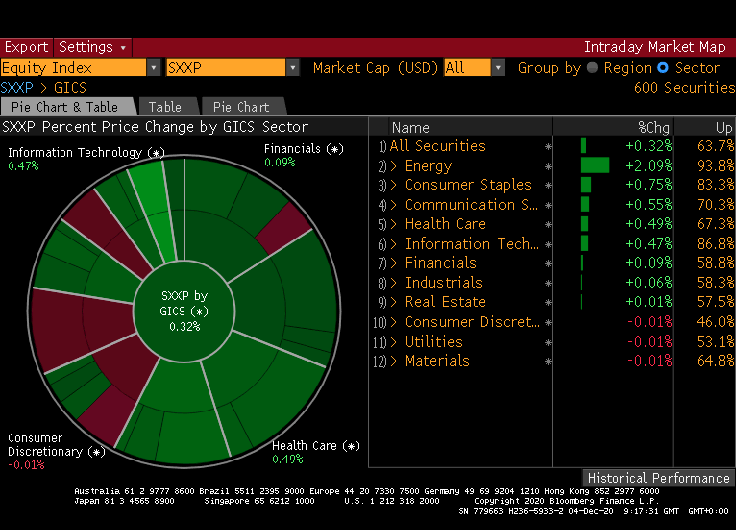Sort by the %Chg column header
This screenshot has width=736, height=530.
coord(656,127)
